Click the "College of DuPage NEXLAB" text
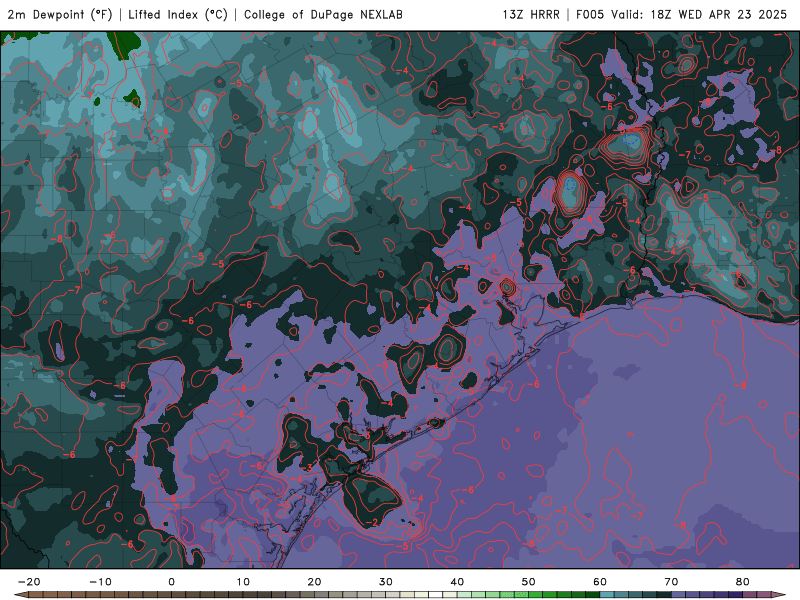The image size is (800, 600). coord(323,14)
